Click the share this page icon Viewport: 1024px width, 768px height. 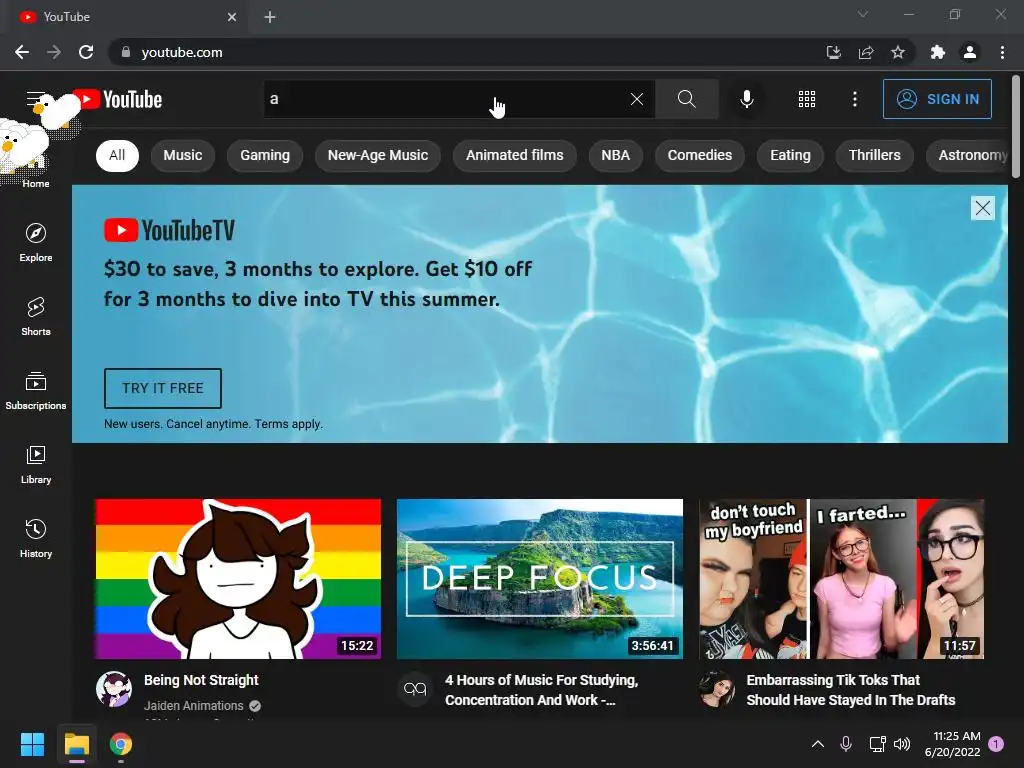[866, 52]
